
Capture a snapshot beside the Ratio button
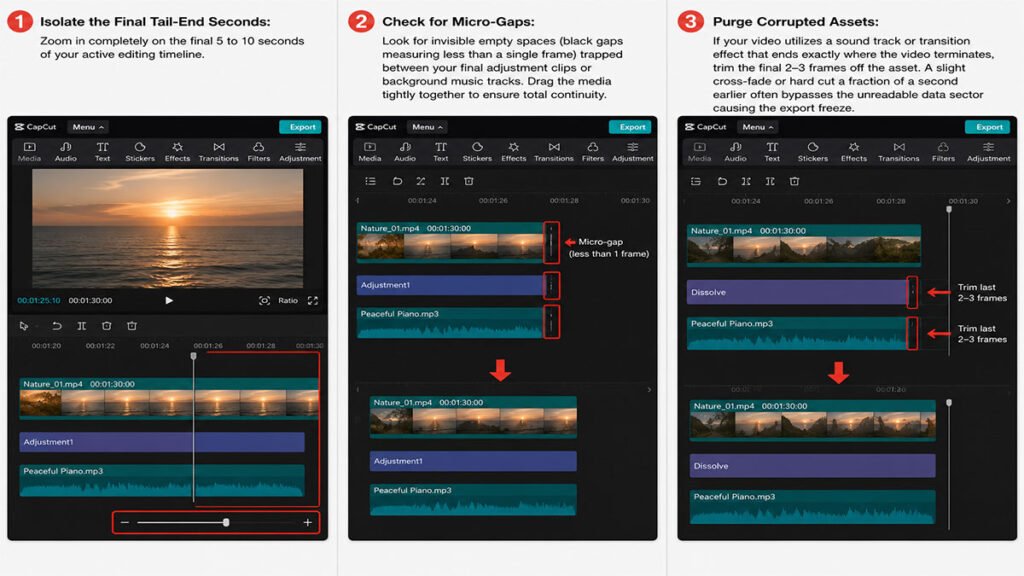coord(264,300)
